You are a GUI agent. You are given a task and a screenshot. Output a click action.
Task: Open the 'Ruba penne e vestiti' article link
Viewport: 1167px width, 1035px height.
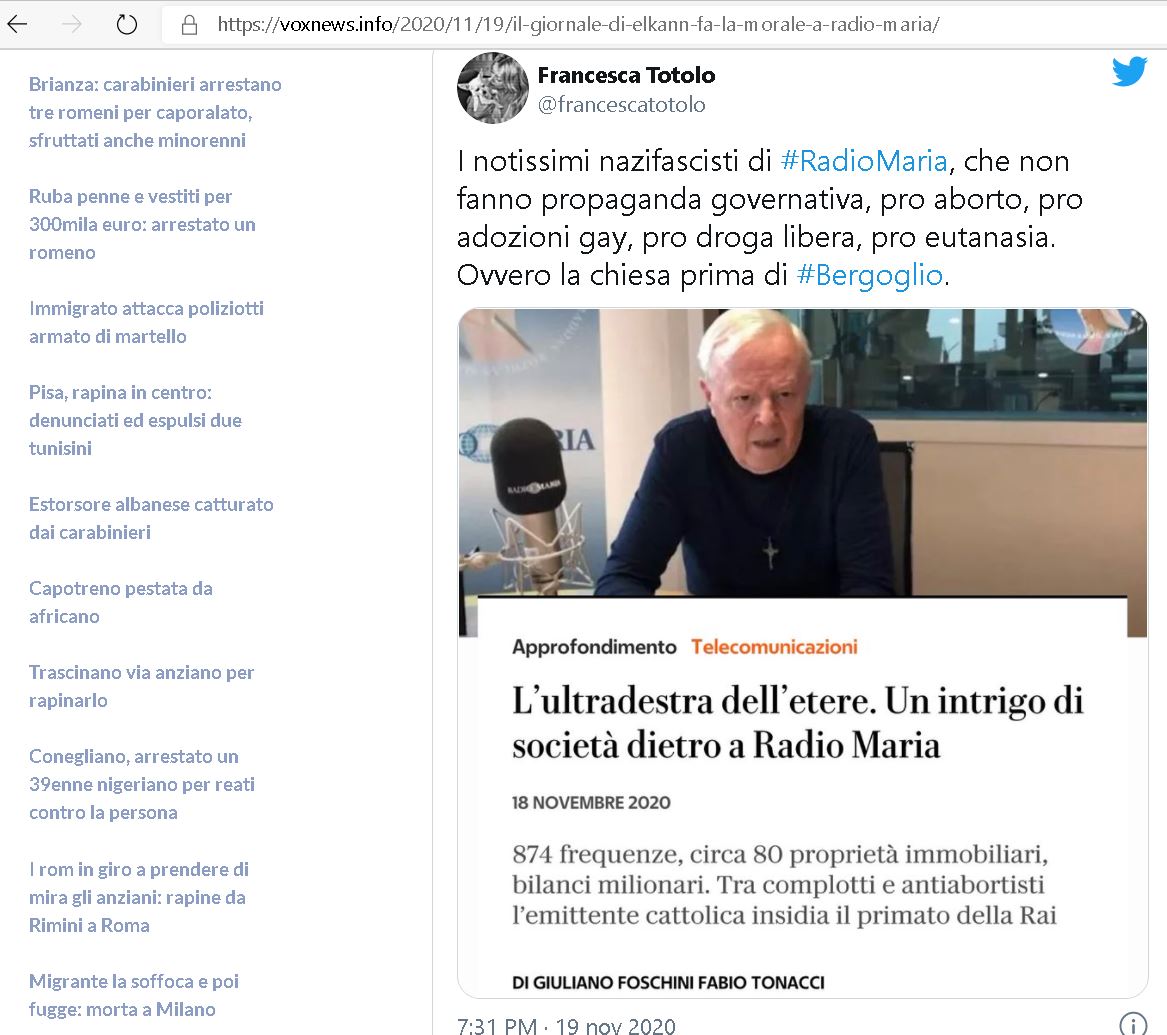142,224
